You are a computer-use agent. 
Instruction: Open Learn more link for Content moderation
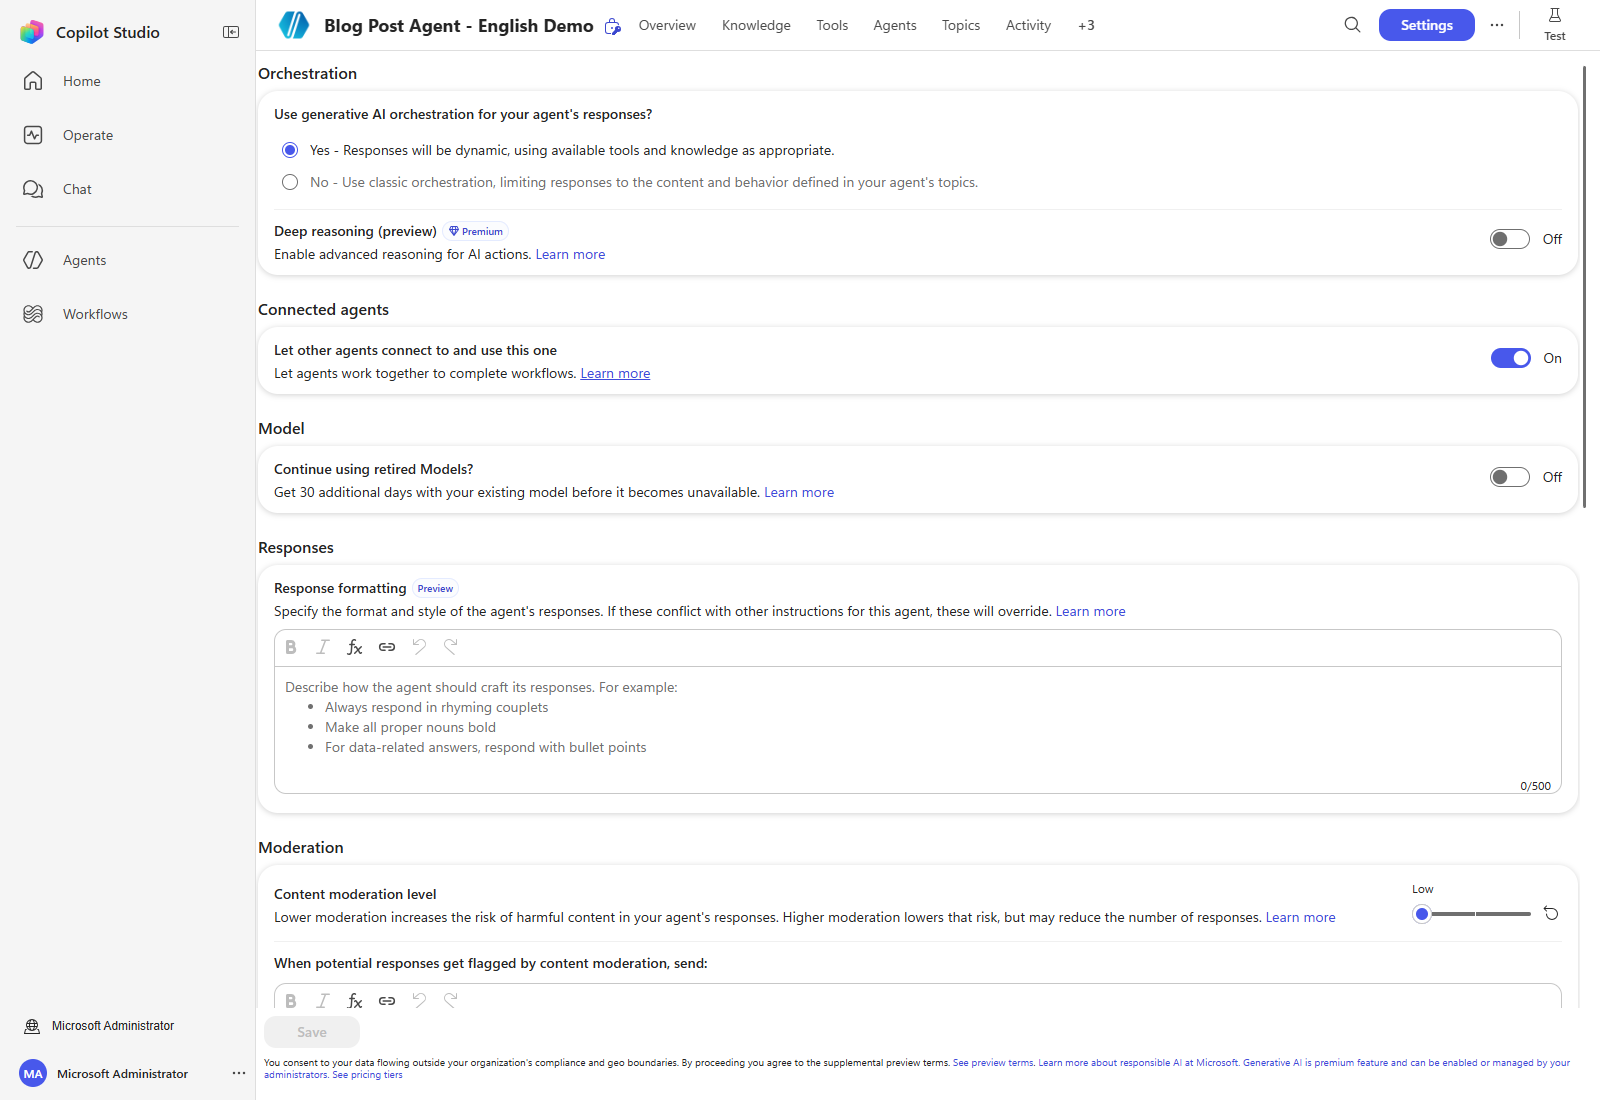click(x=1300, y=917)
